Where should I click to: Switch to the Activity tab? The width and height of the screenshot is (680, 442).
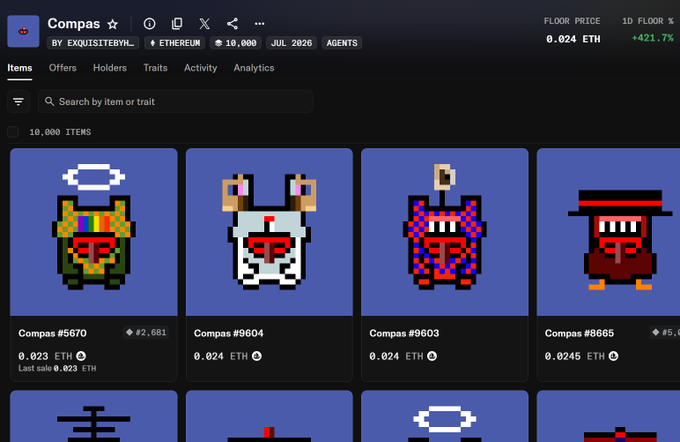click(x=200, y=68)
